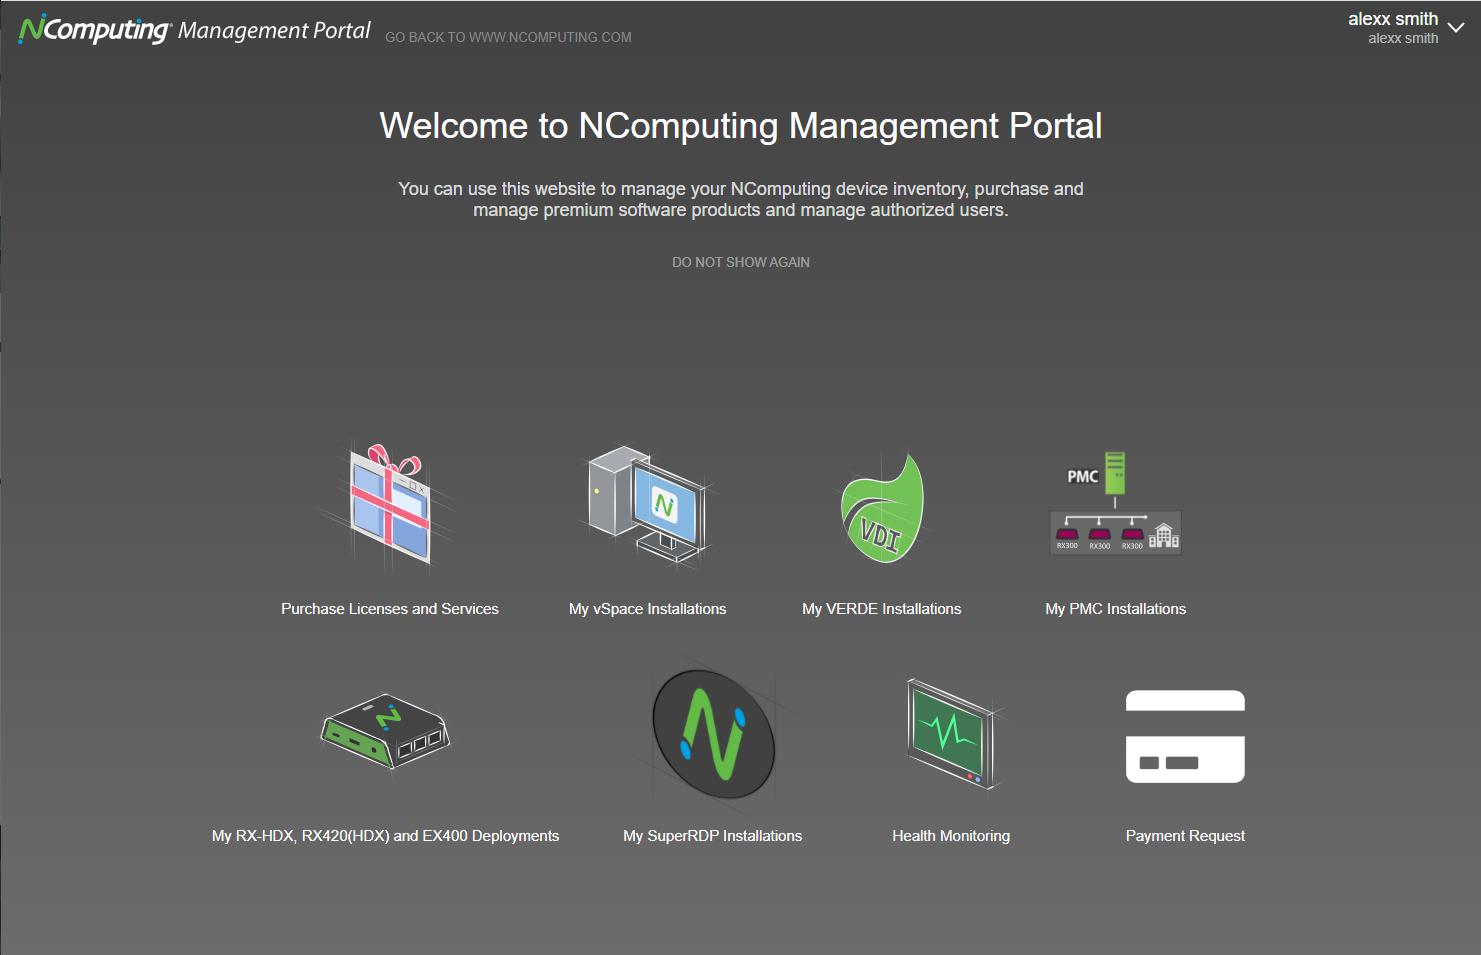Screen dimensions: 1481x955
Task: Follow the Go Back to www.ncomputing.com link
Action: [508, 37]
